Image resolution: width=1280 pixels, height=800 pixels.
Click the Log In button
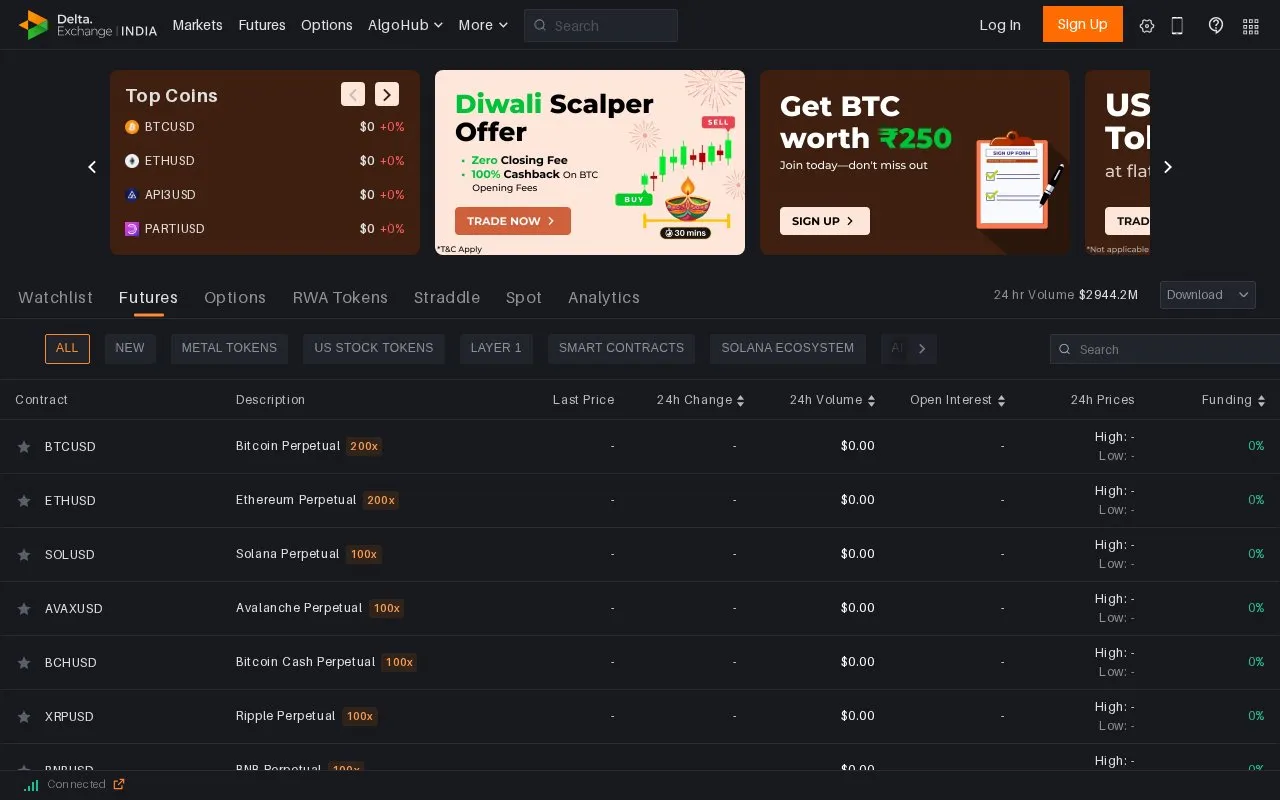click(x=1000, y=25)
